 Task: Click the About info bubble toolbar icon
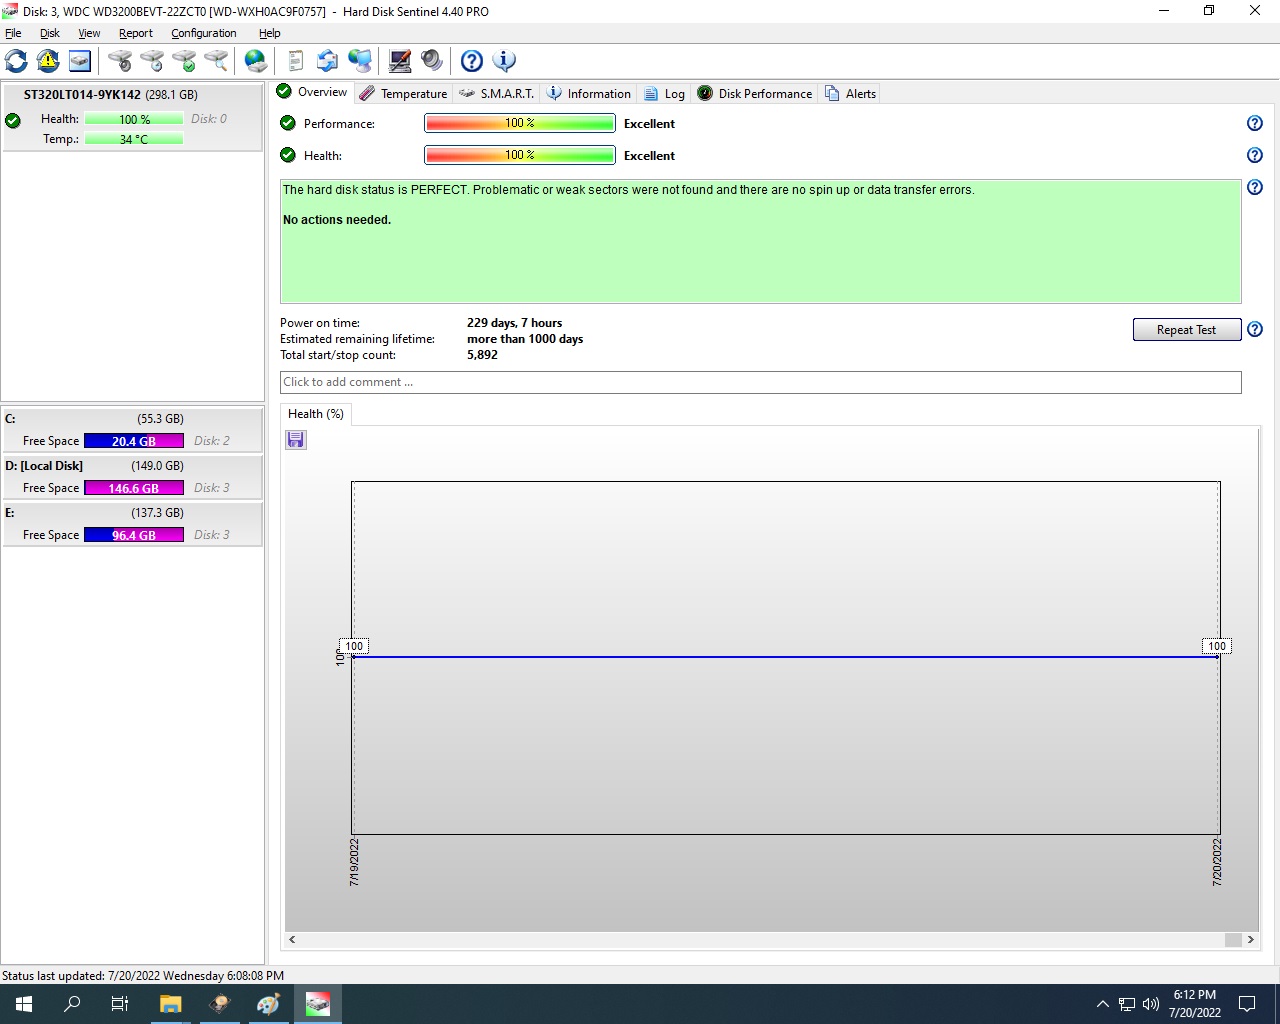click(504, 61)
